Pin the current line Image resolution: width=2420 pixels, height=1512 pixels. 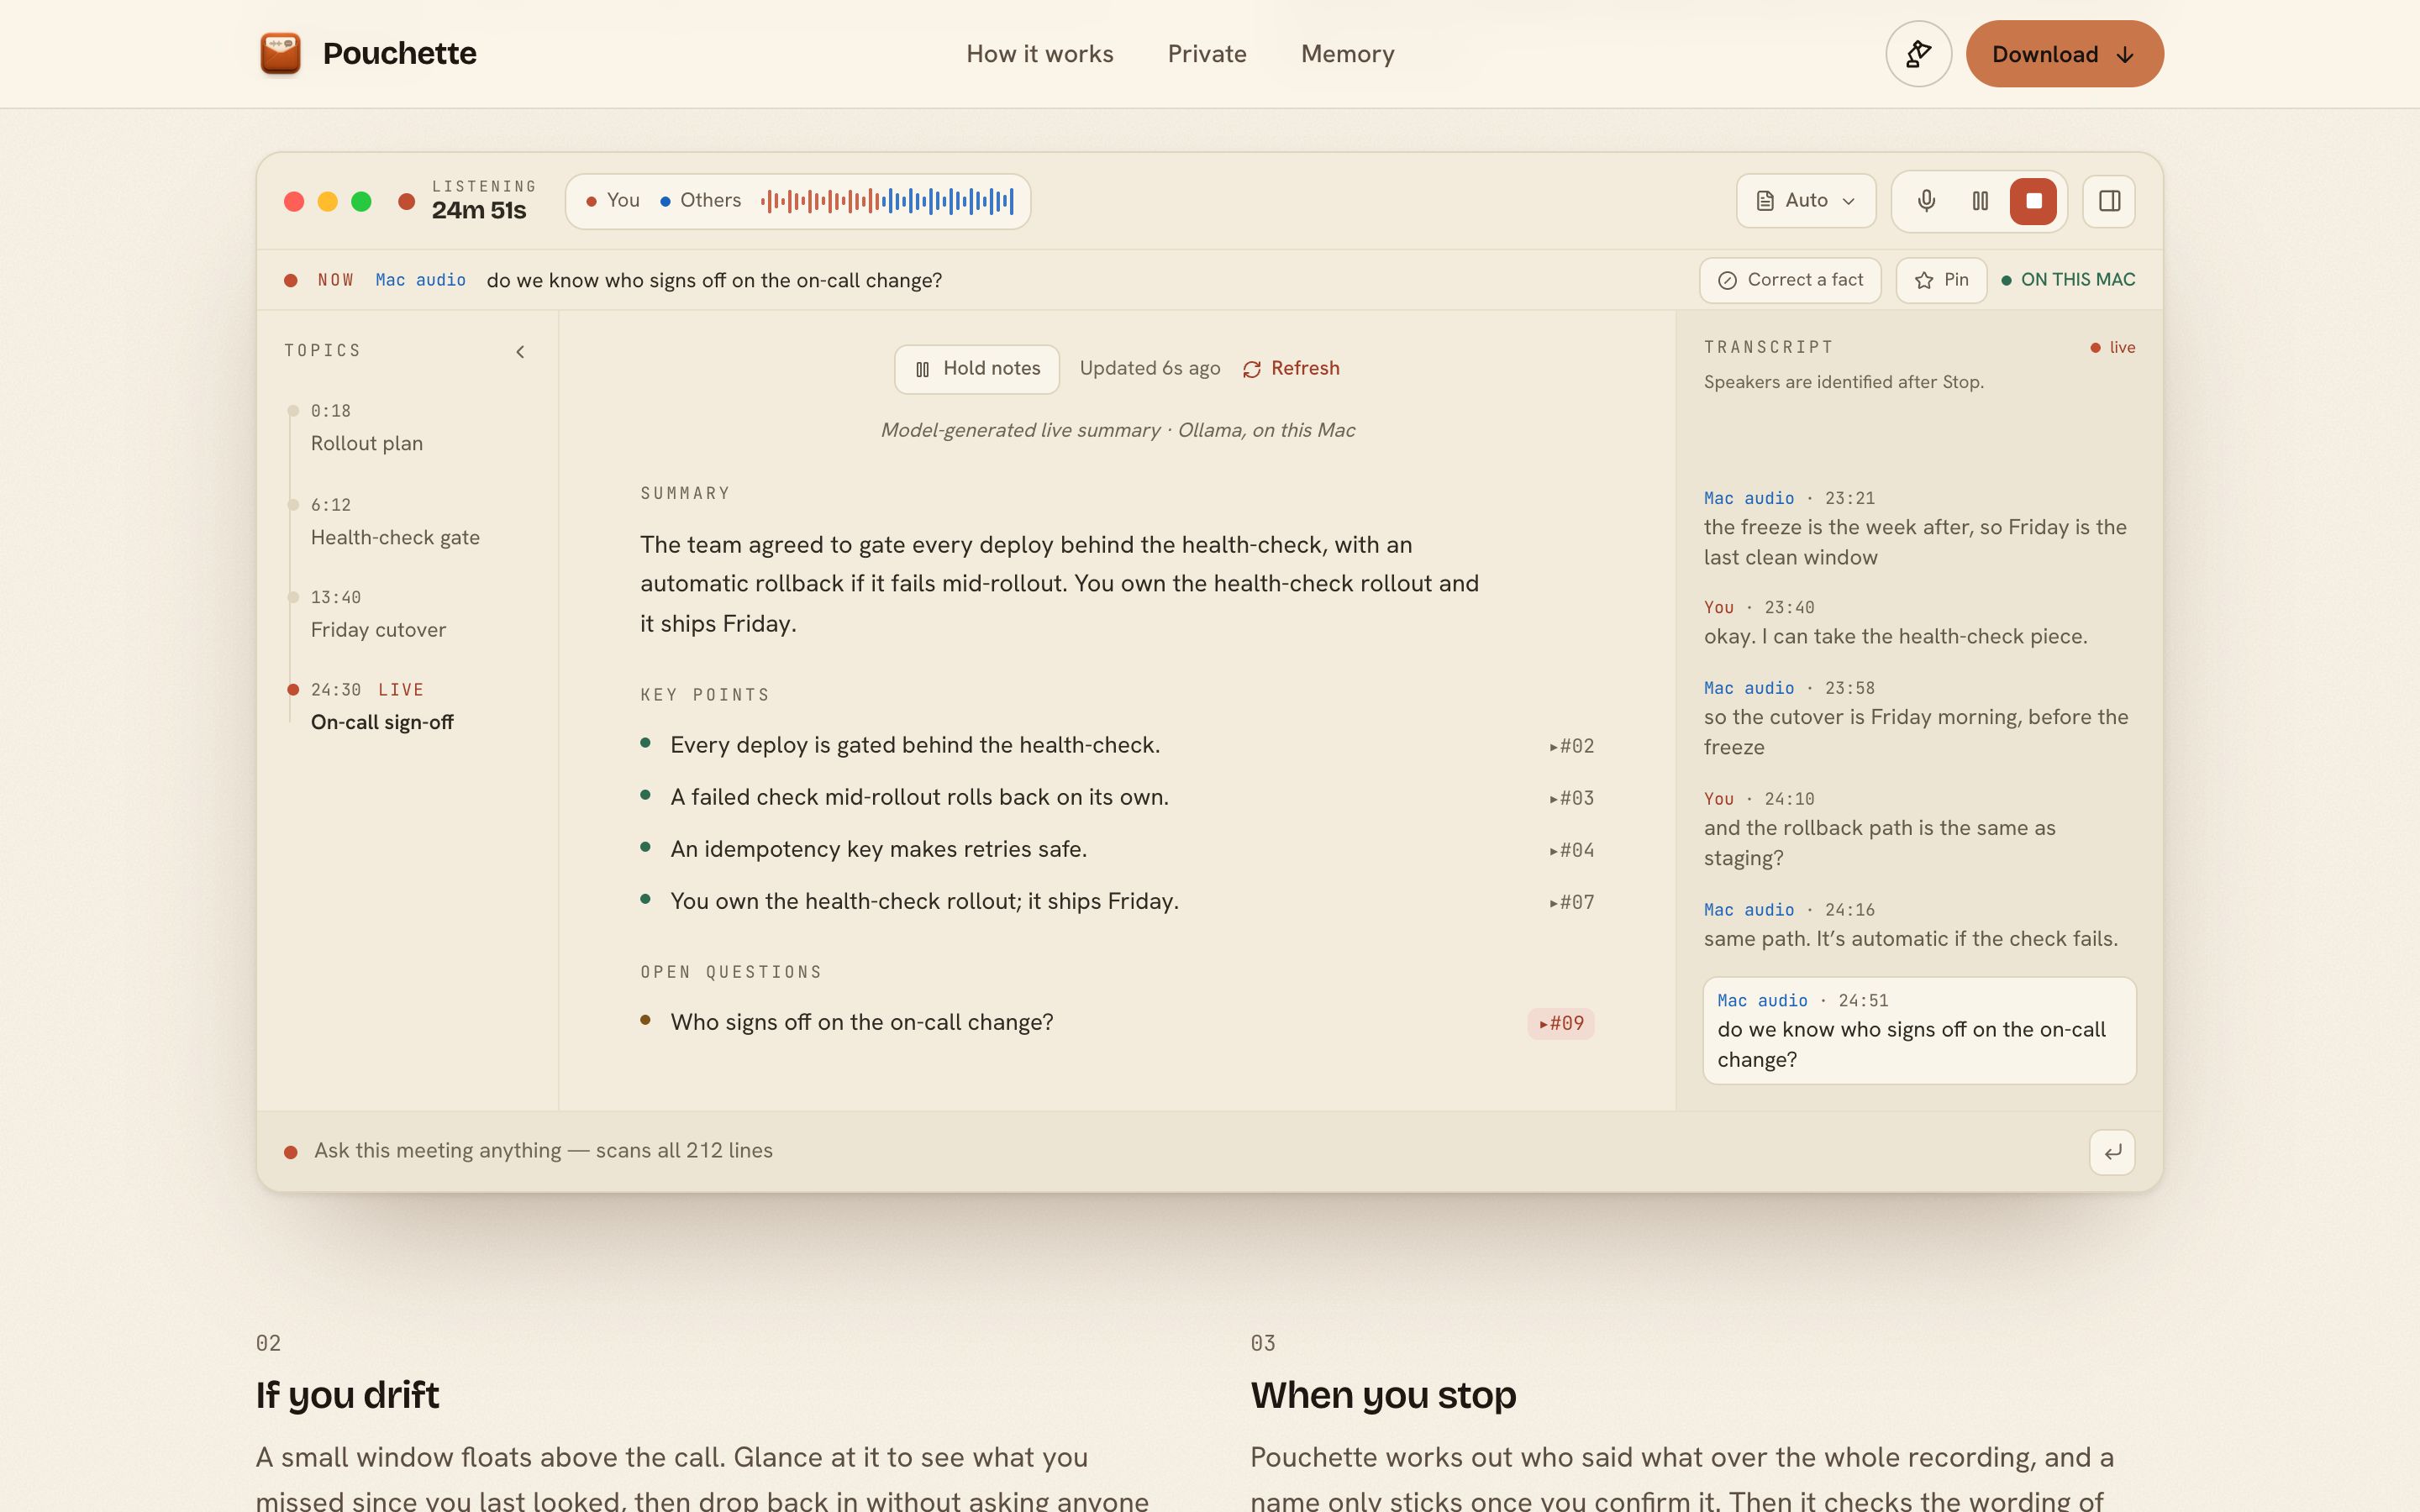[1941, 280]
